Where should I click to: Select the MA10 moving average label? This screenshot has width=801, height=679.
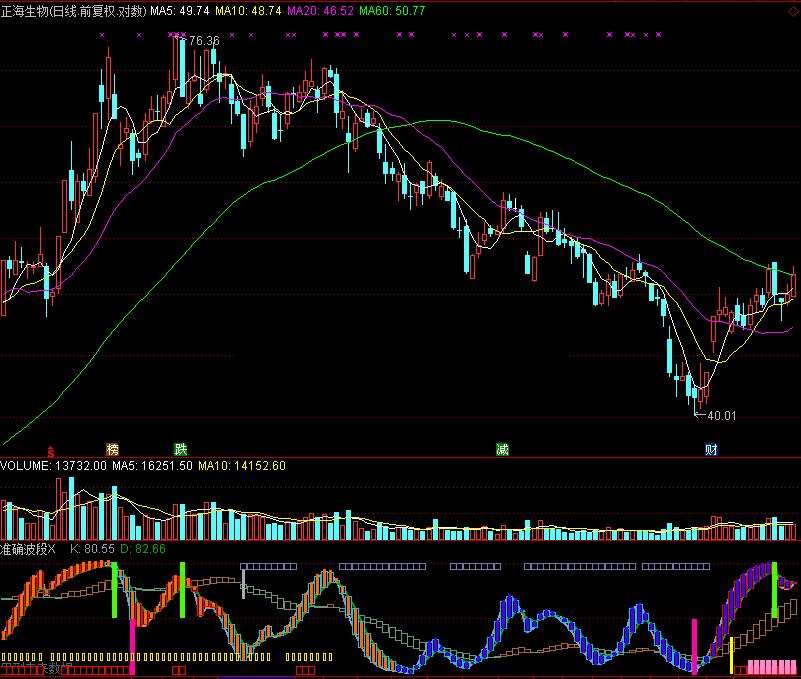pyautogui.click(x=247, y=11)
